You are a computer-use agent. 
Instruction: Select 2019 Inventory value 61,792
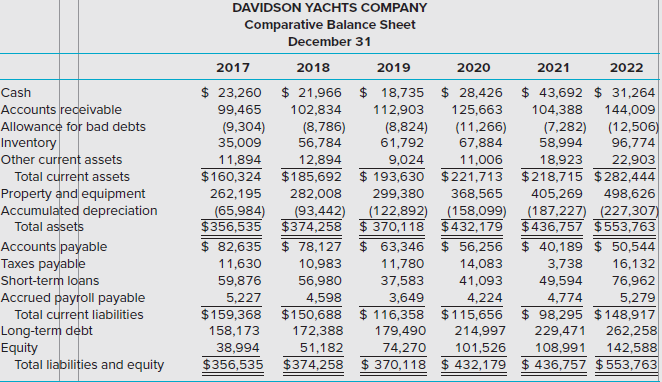click(x=402, y=143)
